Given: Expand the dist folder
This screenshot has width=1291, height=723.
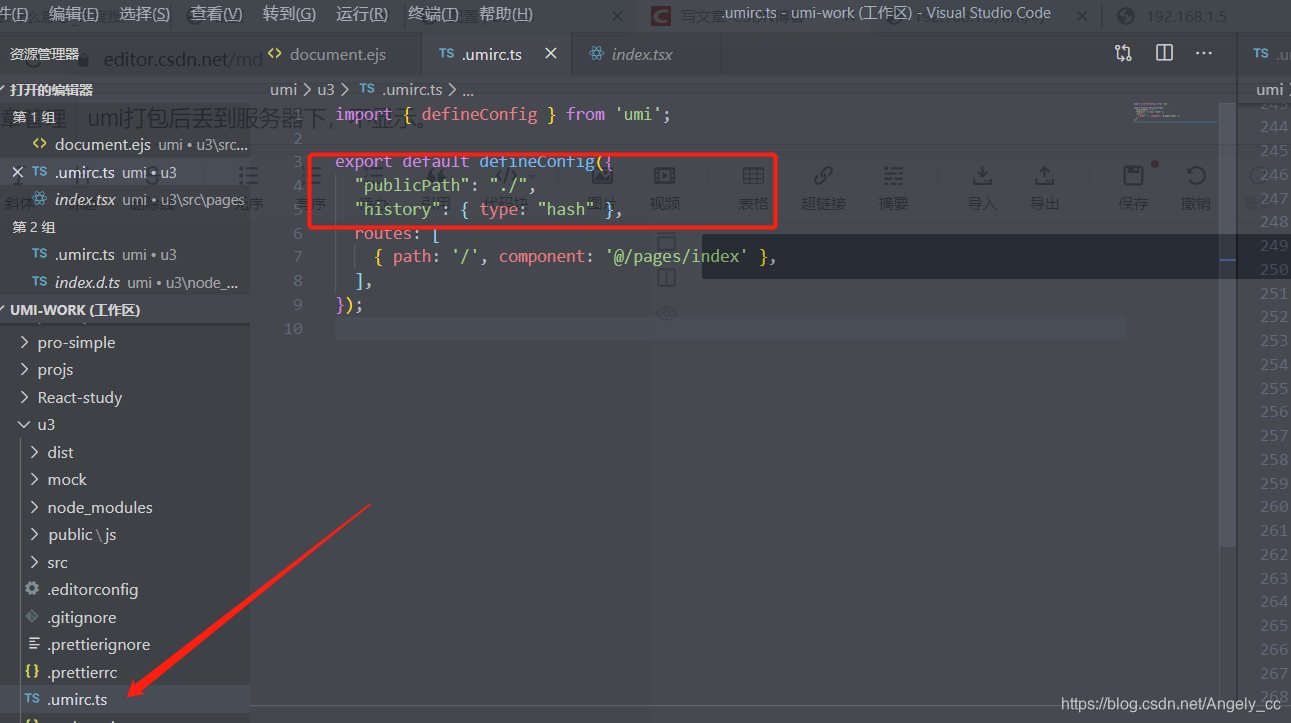Looking at the screenshot, I should 60,452.
